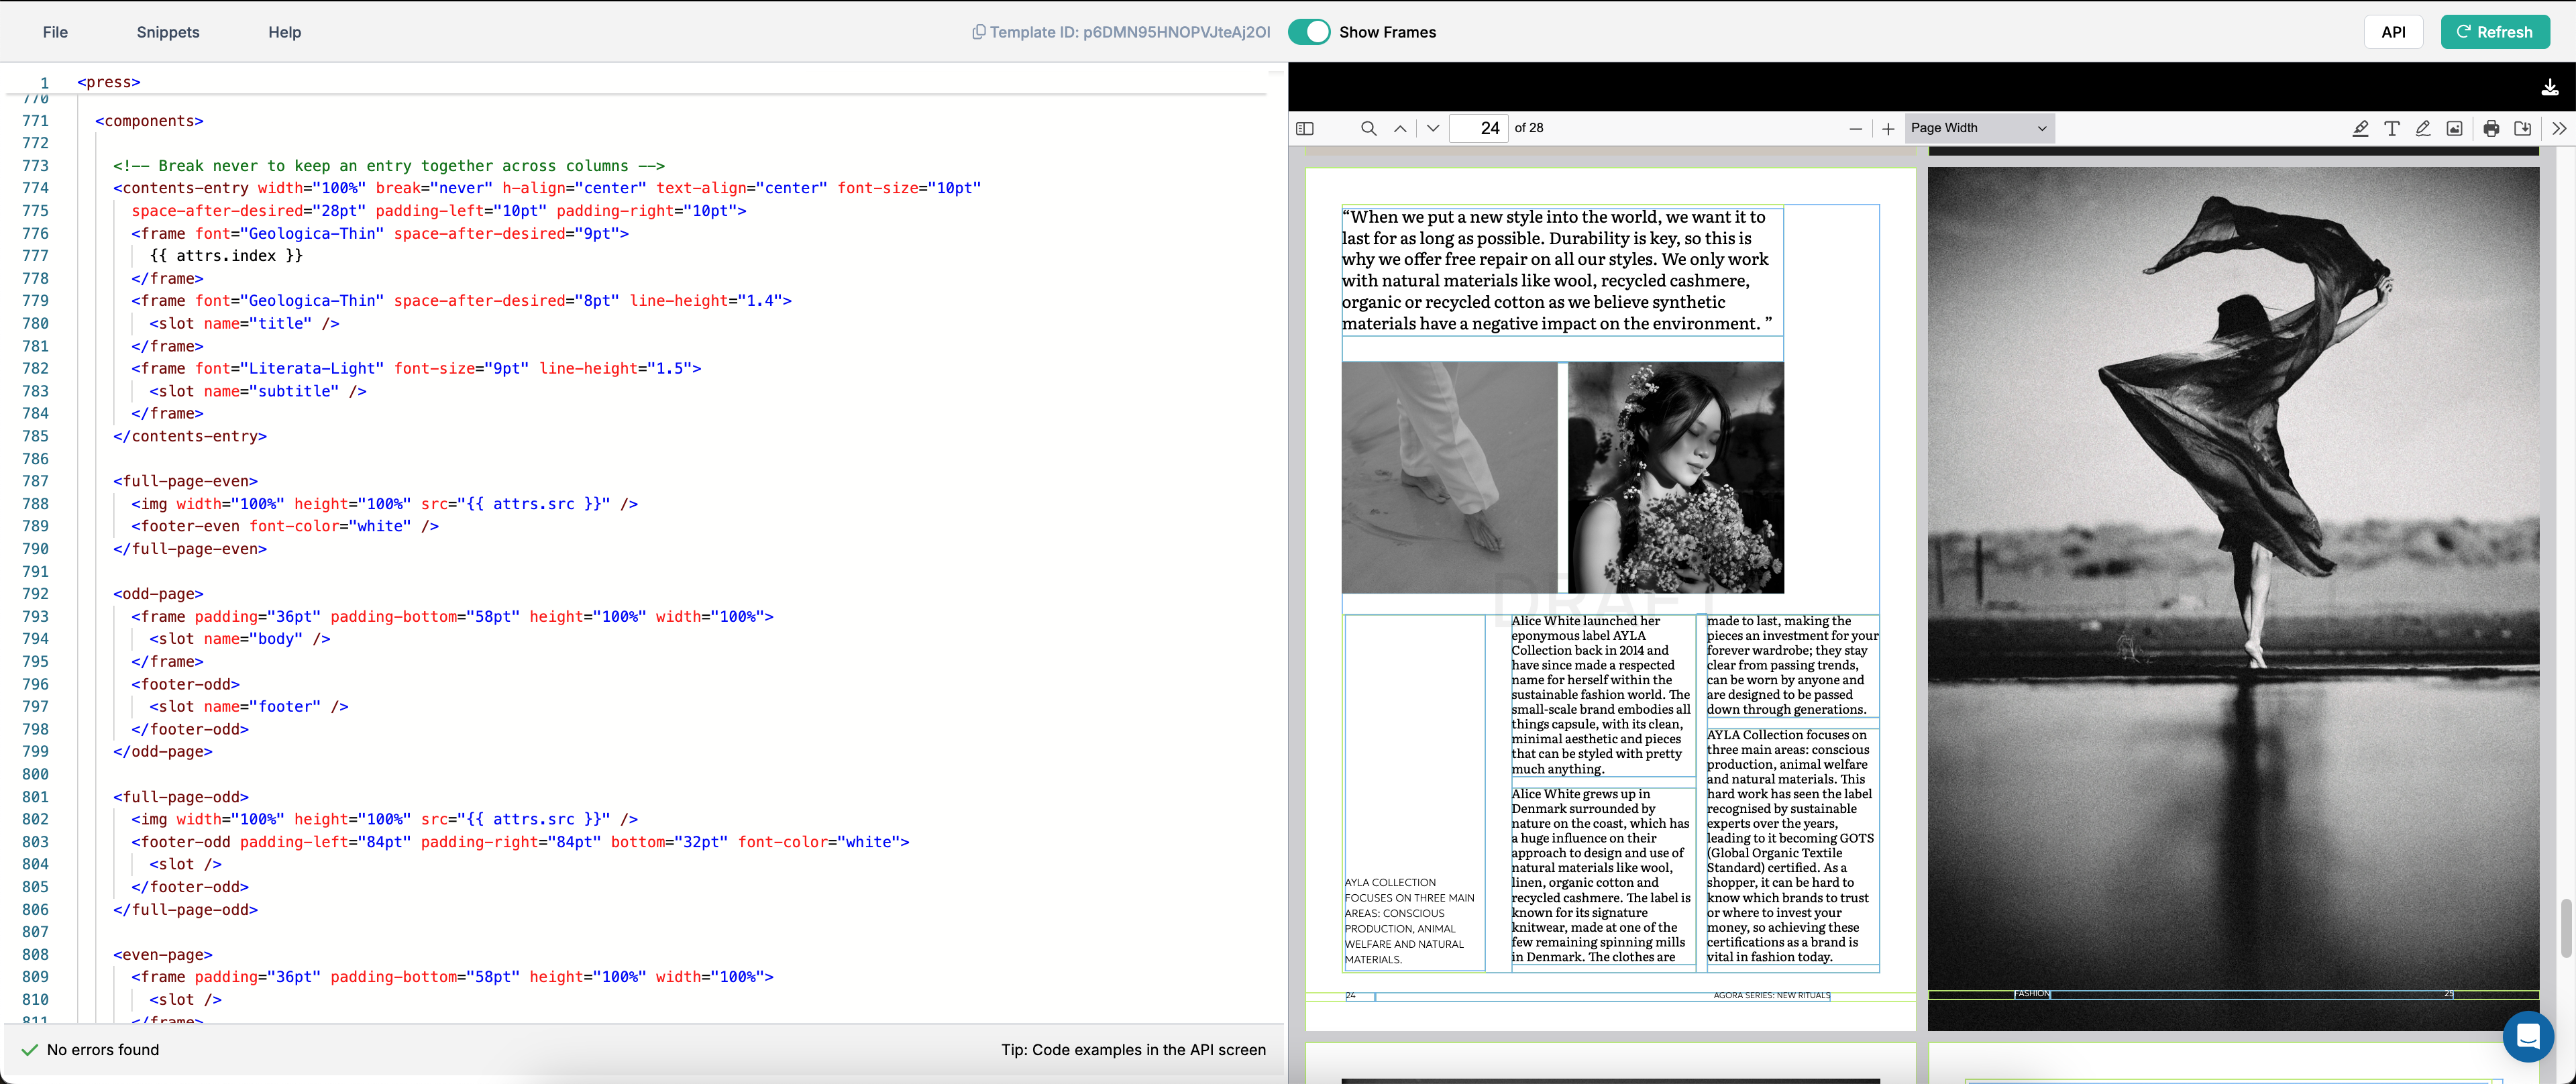
Task: Print the PDF document
Action: click(2491, 128)
